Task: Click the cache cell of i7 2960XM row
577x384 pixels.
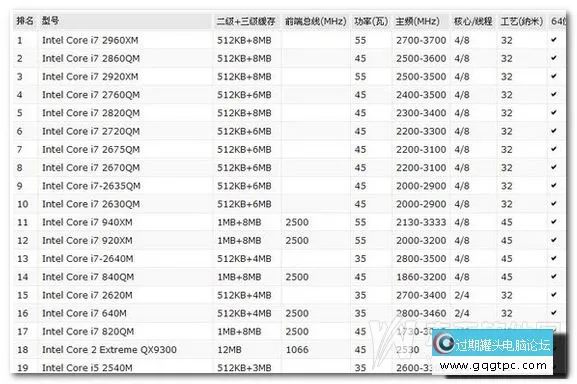Action: pyautogui.click(x=244, y=40)
